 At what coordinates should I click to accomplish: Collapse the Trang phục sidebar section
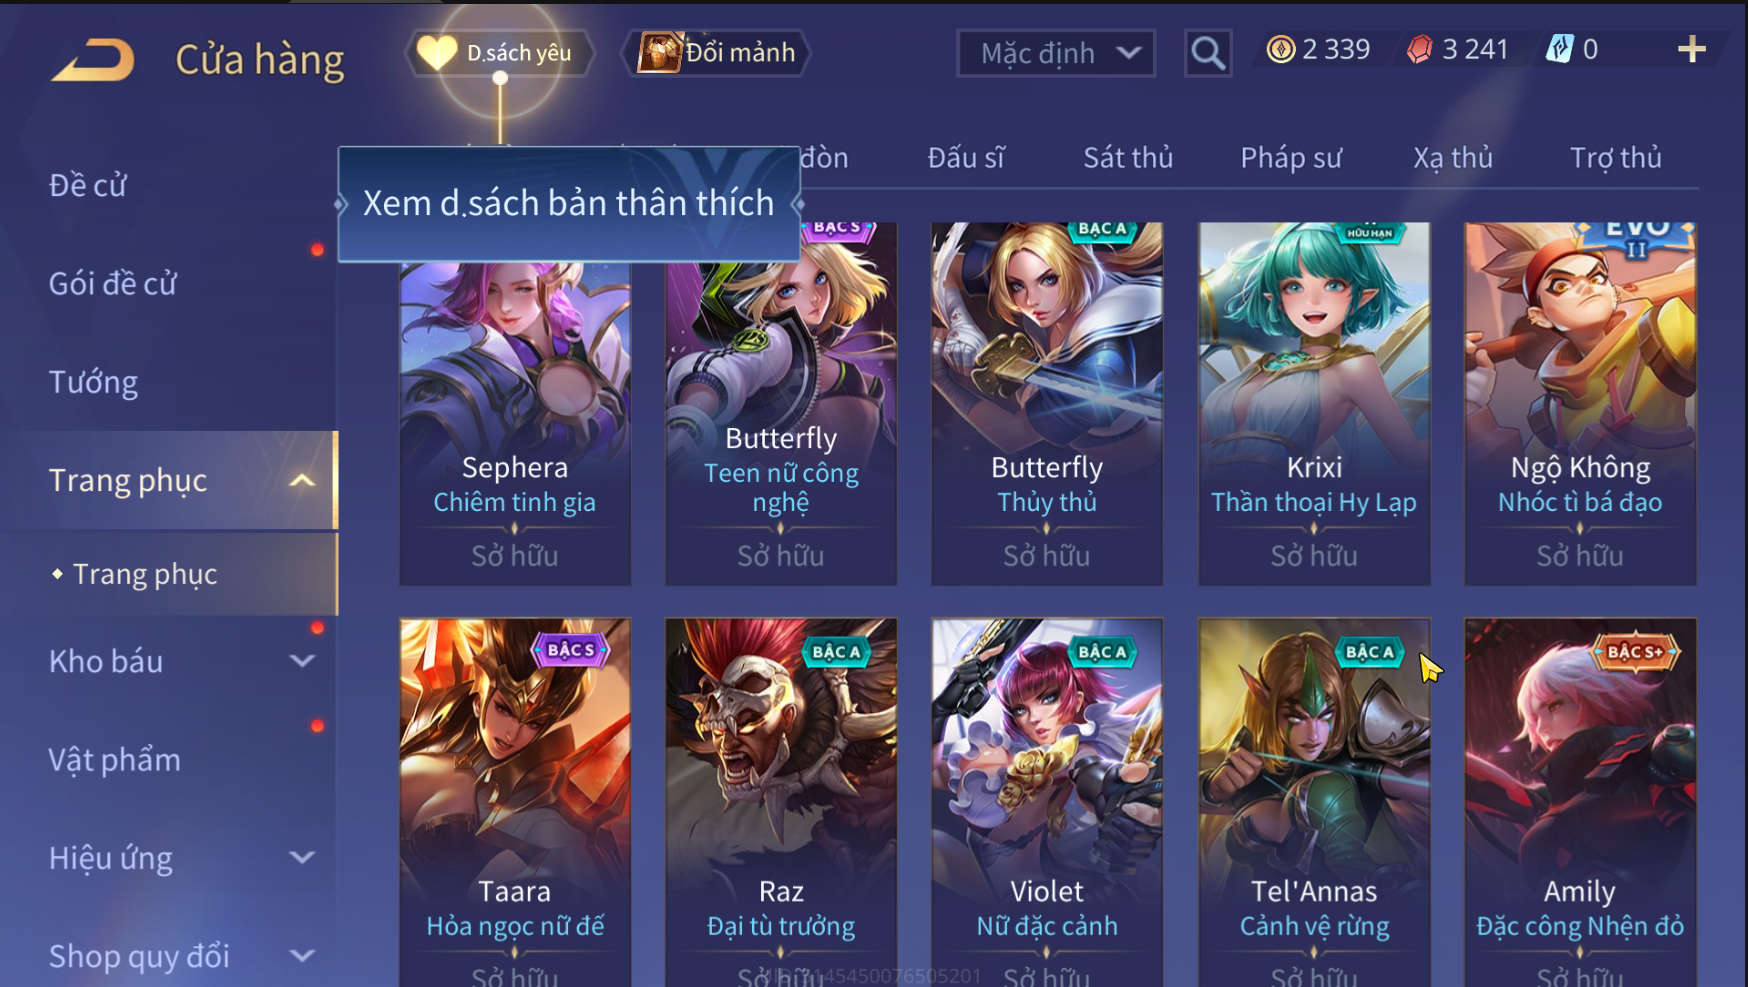pyautogui.click(x=302, y=481)
